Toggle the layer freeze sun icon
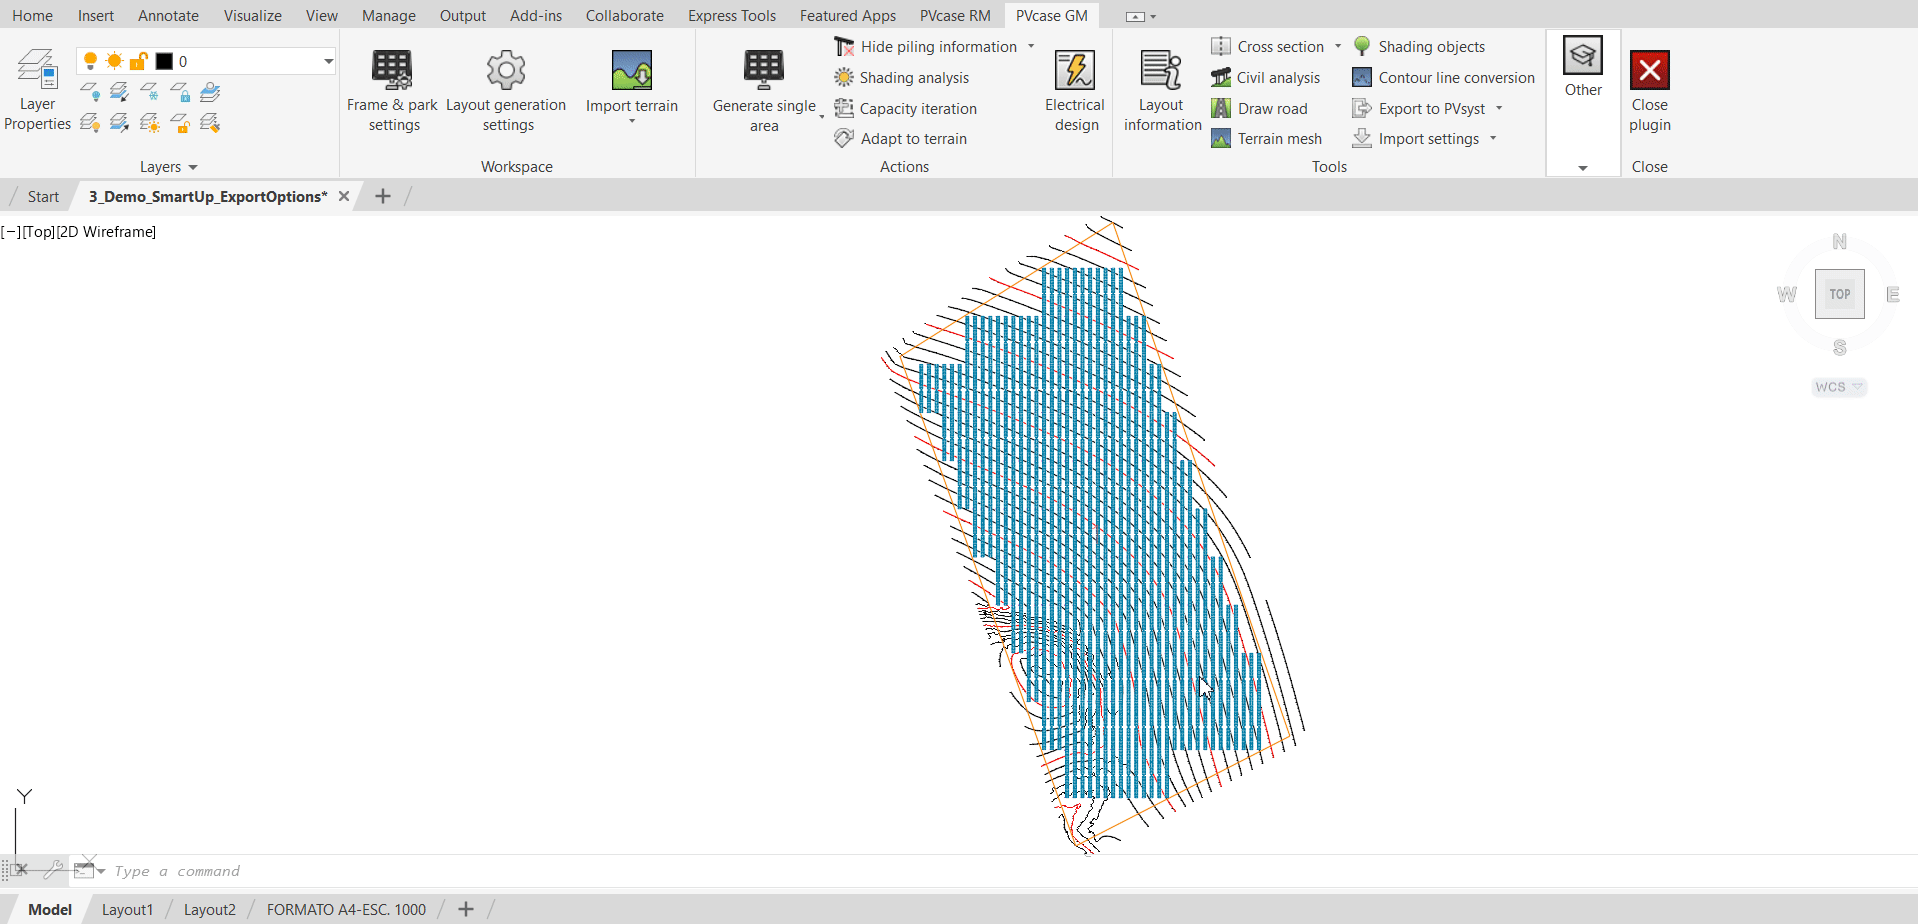 (x=114, y=61)
